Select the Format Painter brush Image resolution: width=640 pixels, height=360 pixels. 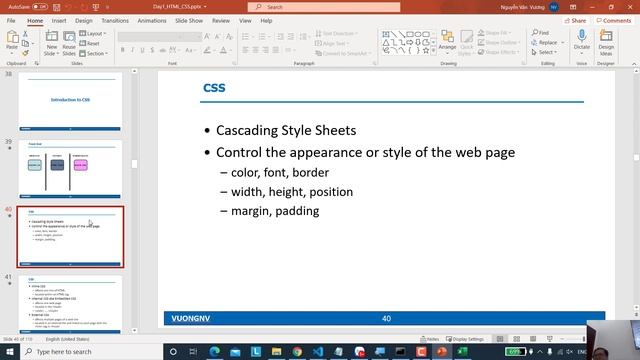coord(25,53)
